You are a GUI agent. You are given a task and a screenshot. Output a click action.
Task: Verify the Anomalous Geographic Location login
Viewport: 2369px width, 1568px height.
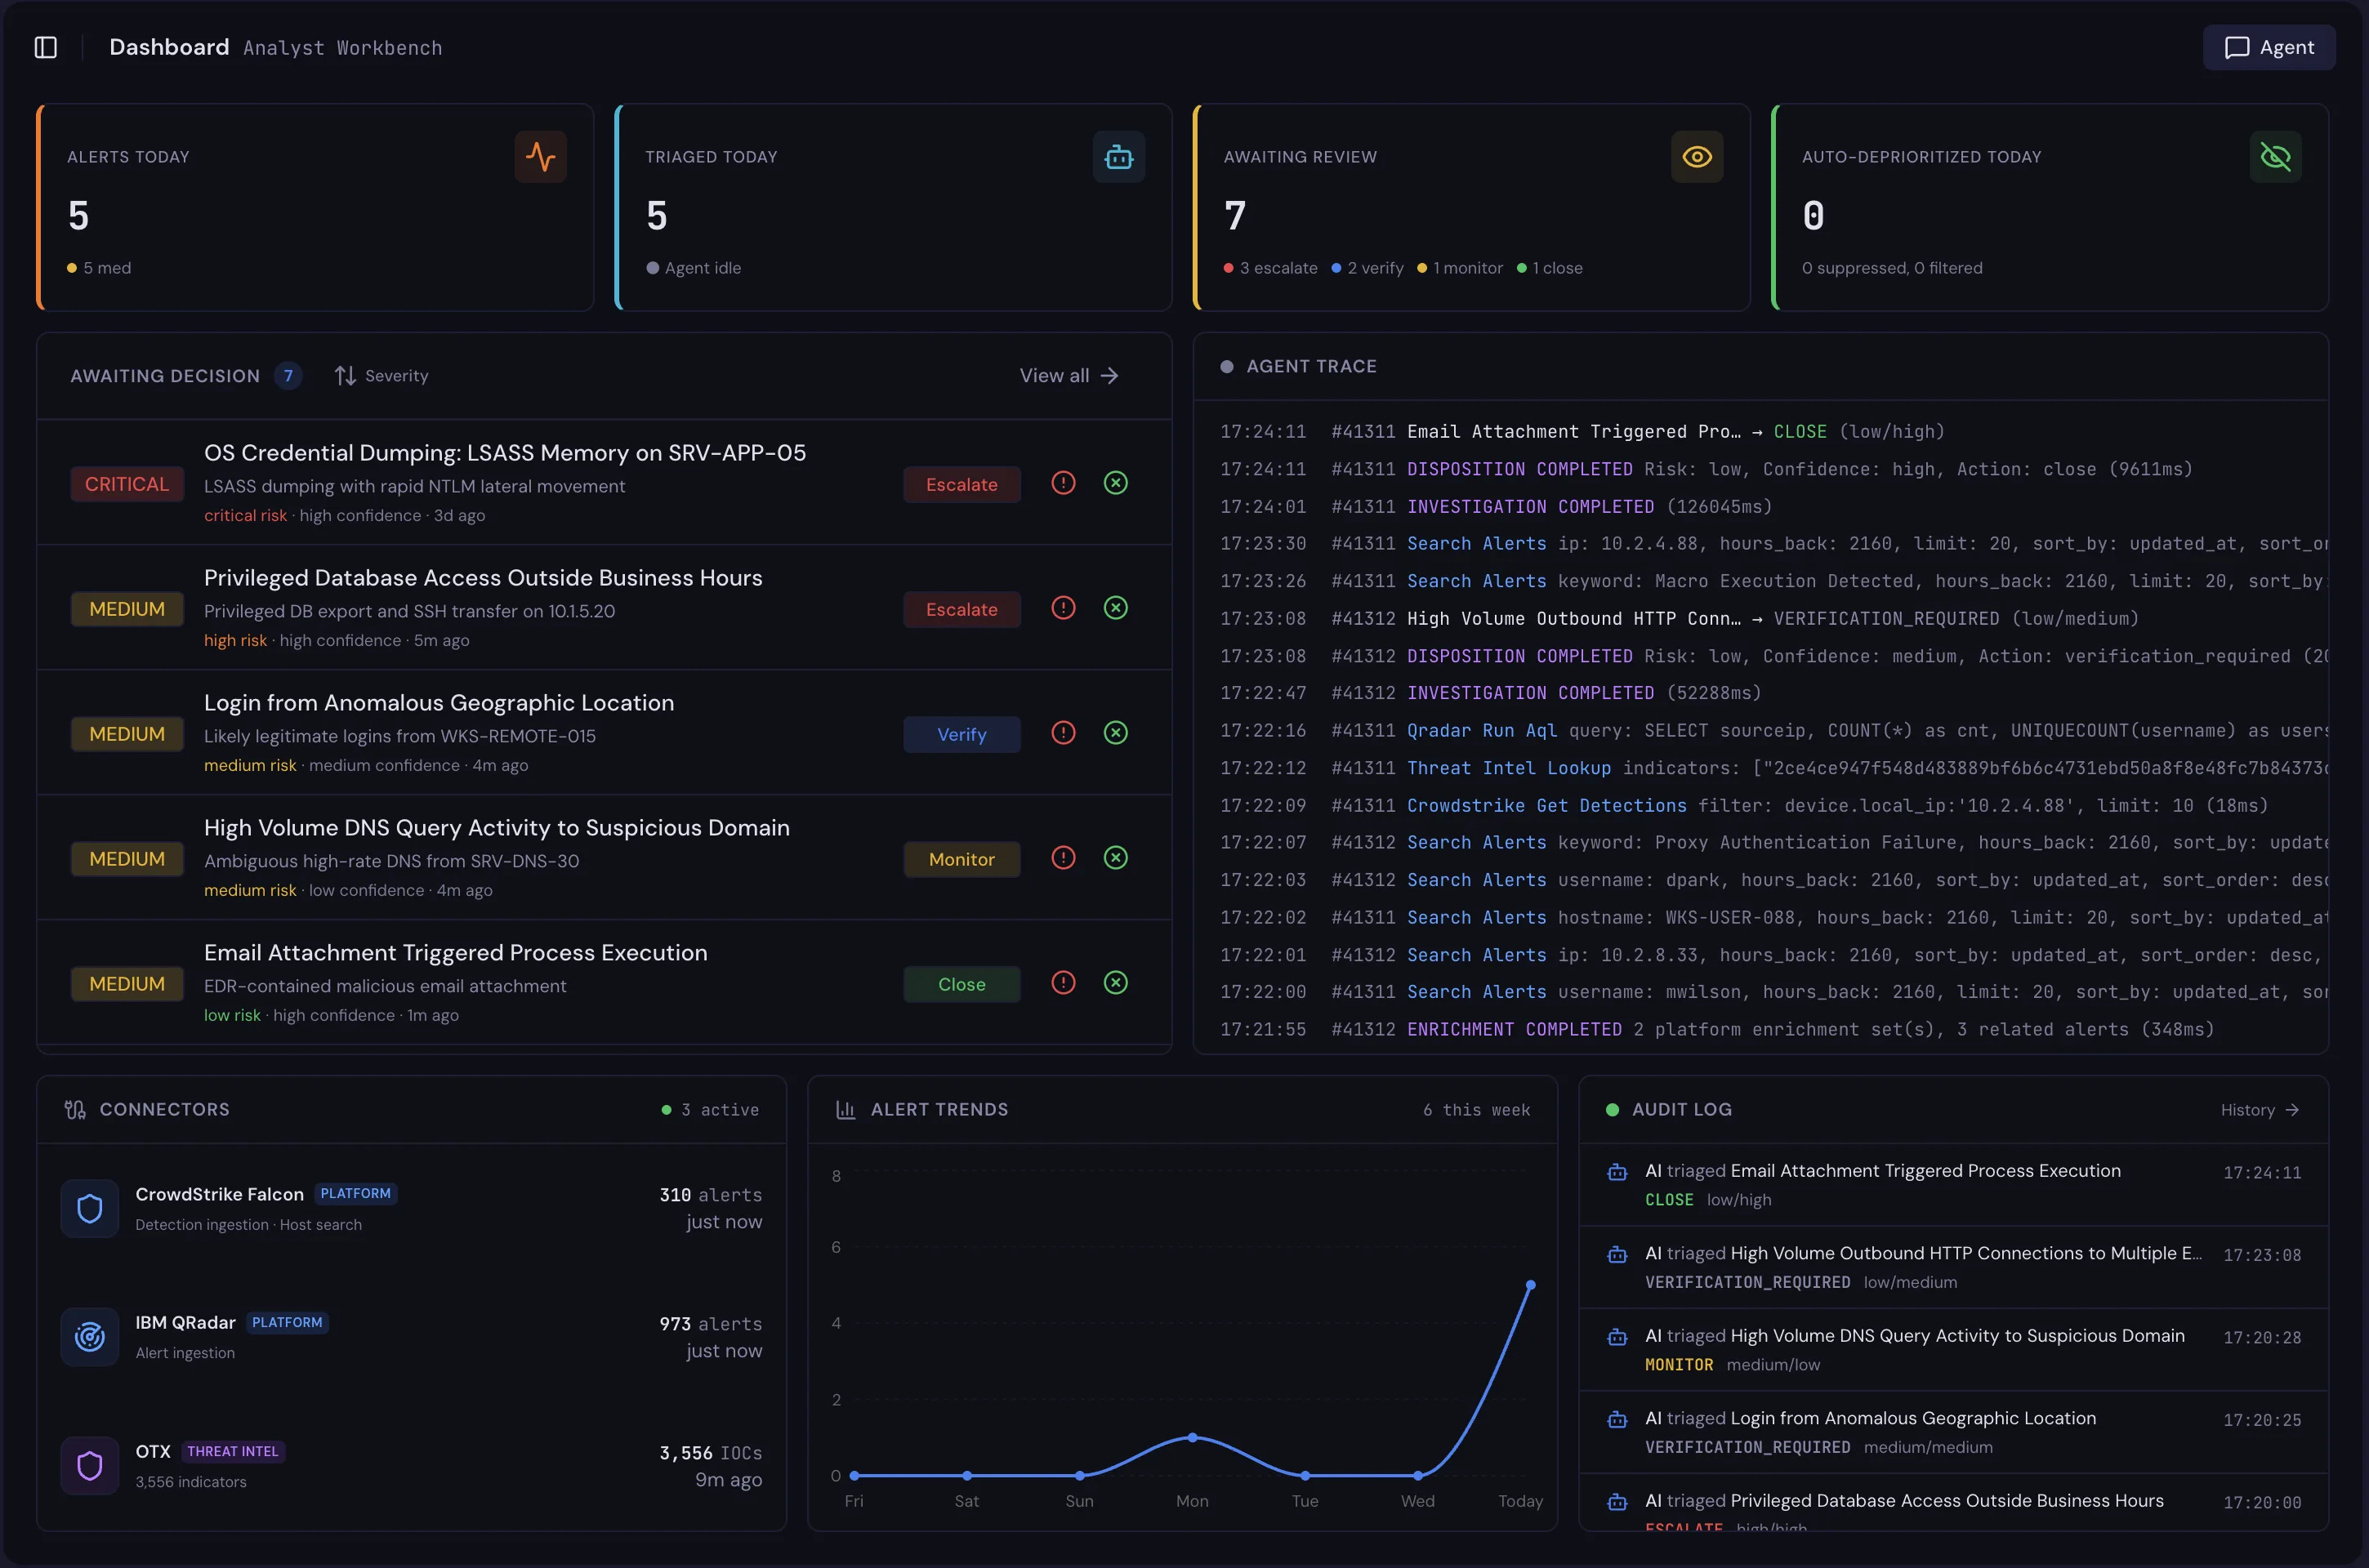(x=961, y=735)
